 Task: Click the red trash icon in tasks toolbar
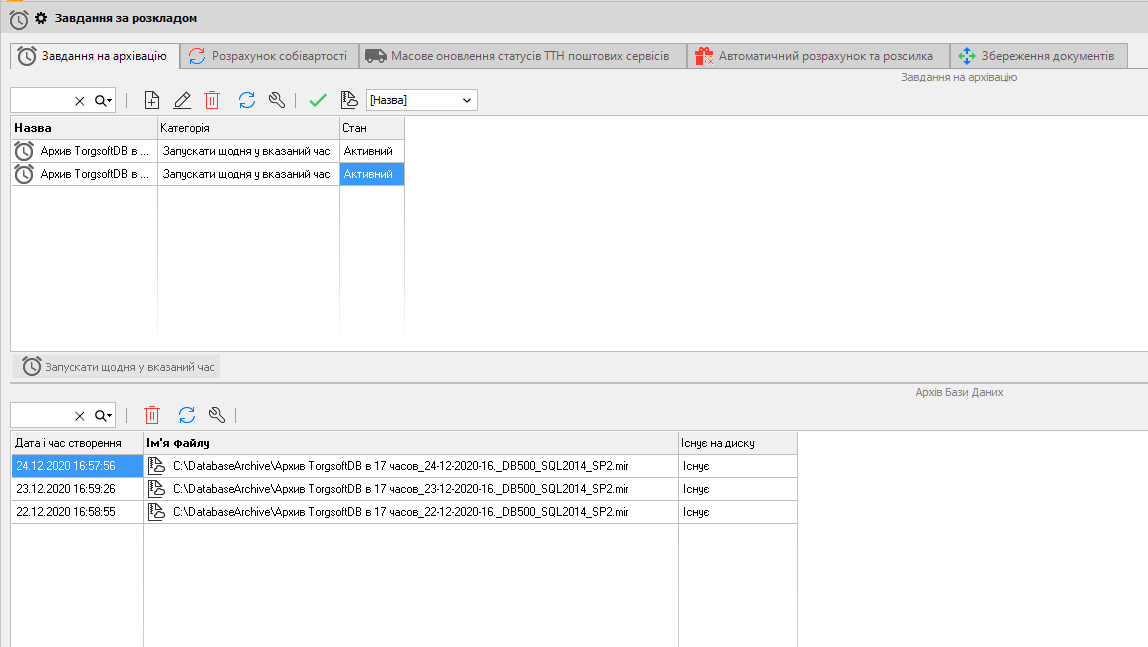tap(212, 100)
